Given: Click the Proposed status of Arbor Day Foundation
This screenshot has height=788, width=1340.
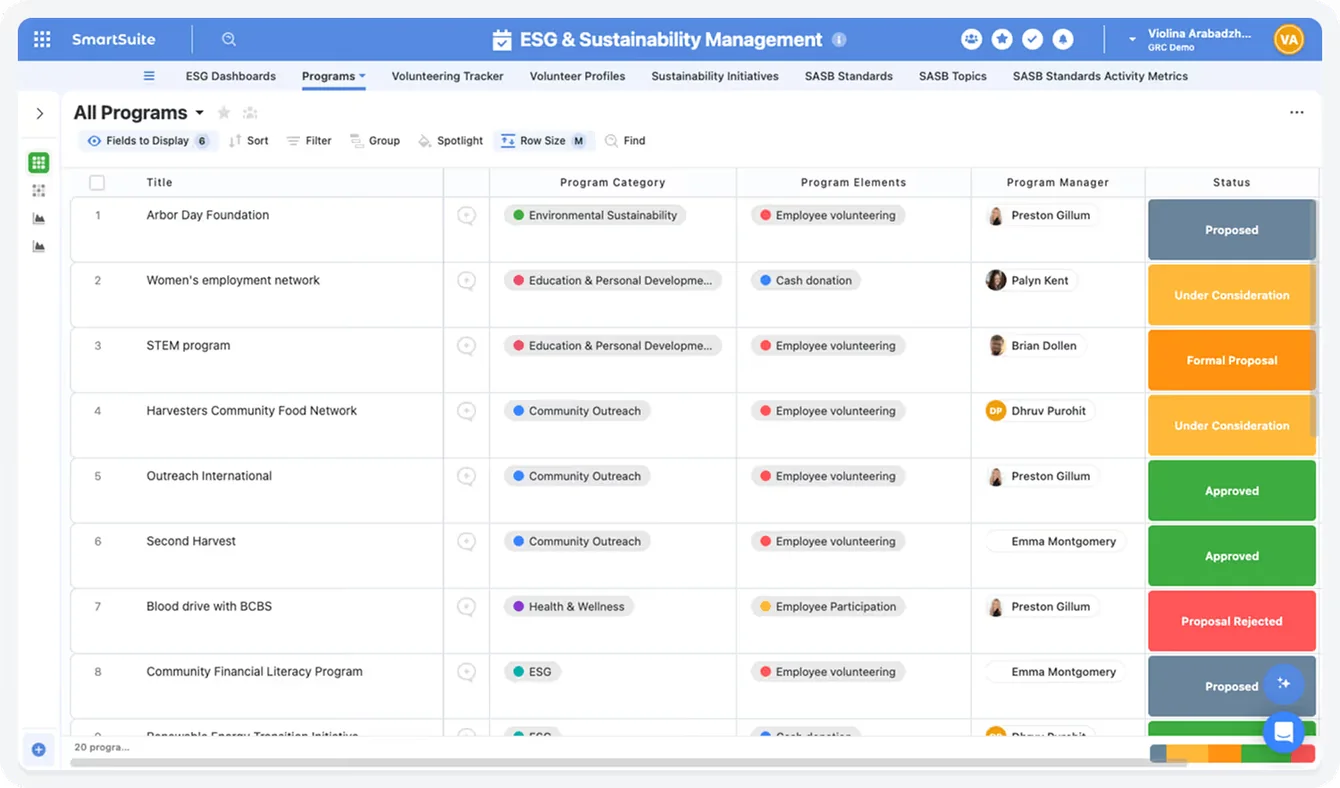Looking at the screenshot, I should coord(1231,230).
